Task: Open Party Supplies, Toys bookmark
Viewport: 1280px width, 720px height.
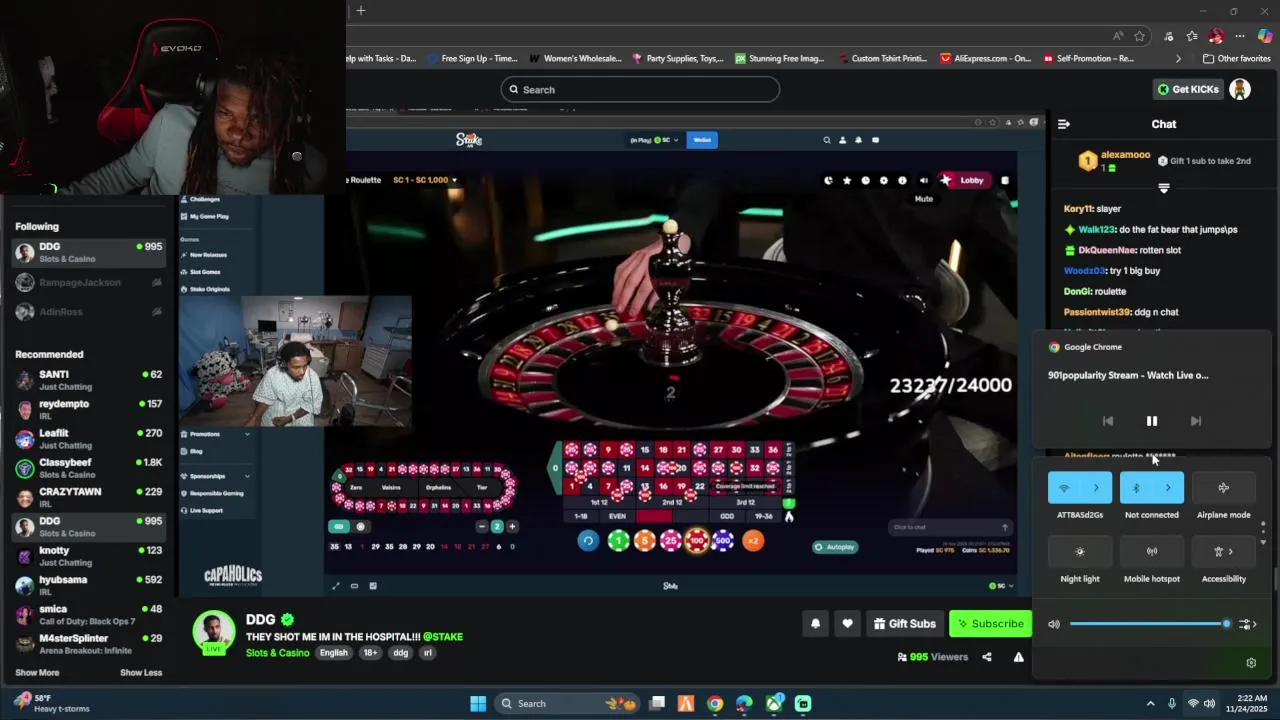Action: coord(677,59)
